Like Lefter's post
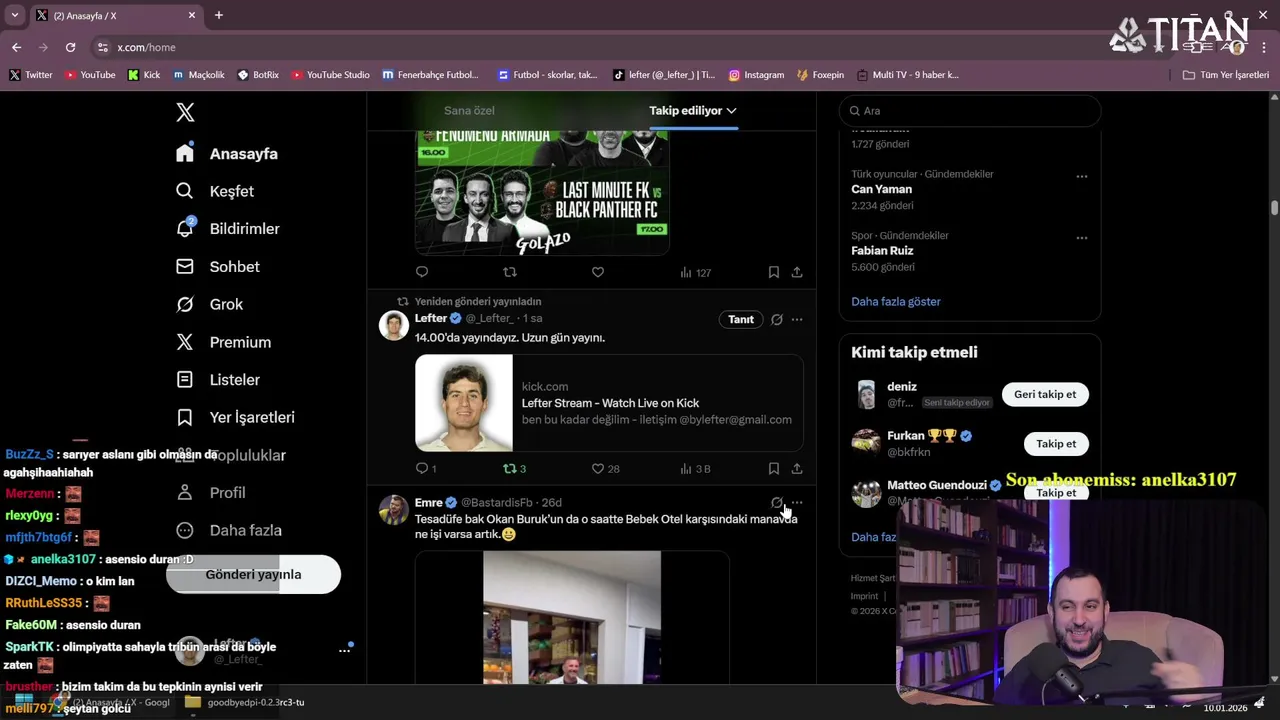The height and width of the screenshot is (720, 1280). 605,468
